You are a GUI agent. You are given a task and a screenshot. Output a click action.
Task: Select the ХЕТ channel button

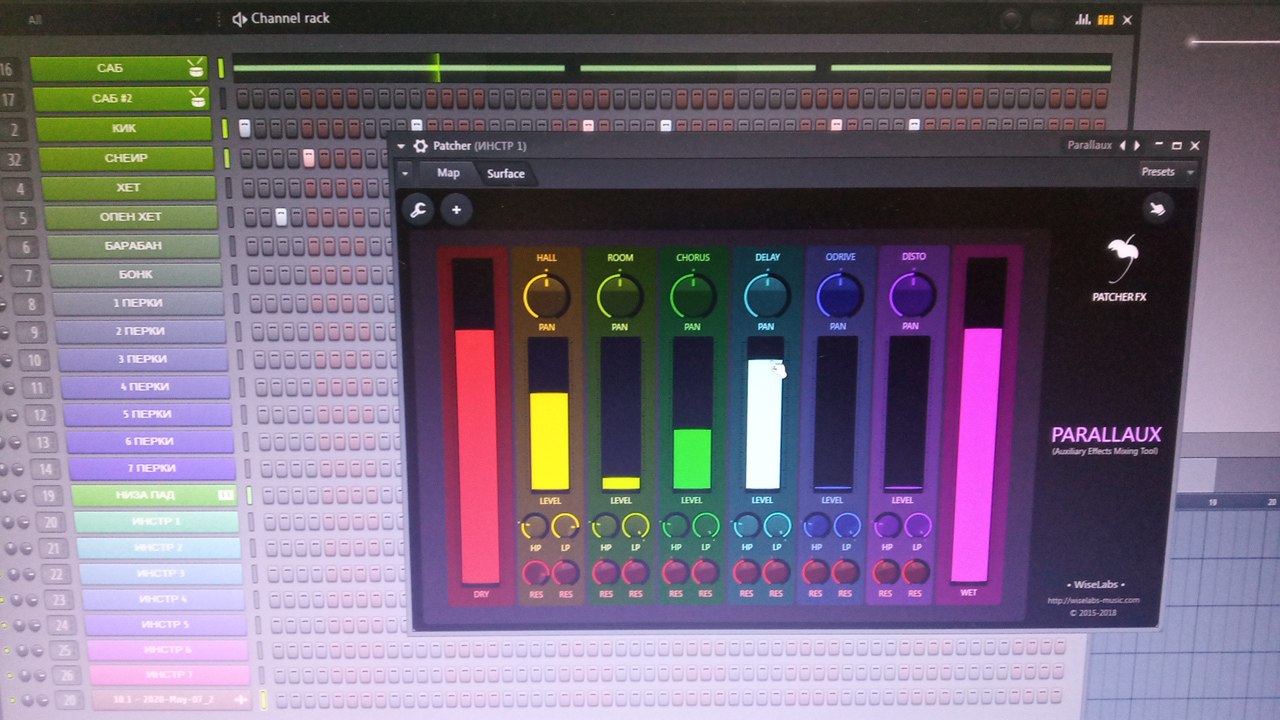129,188
